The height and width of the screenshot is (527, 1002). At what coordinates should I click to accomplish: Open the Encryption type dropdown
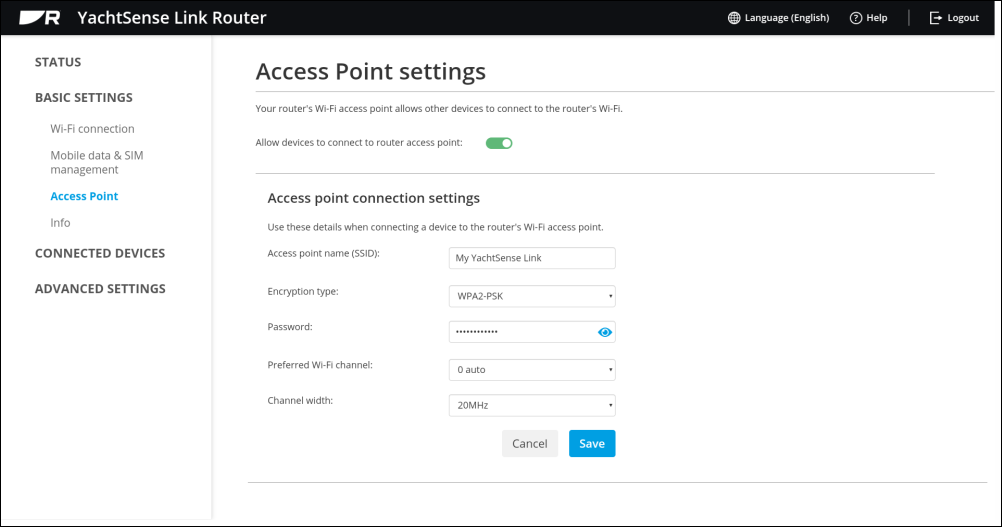(x=532, y=296)
